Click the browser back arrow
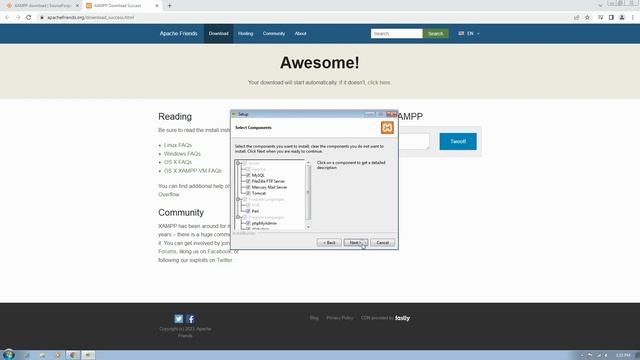The image size is (640, 360). [x=7, y=18]
